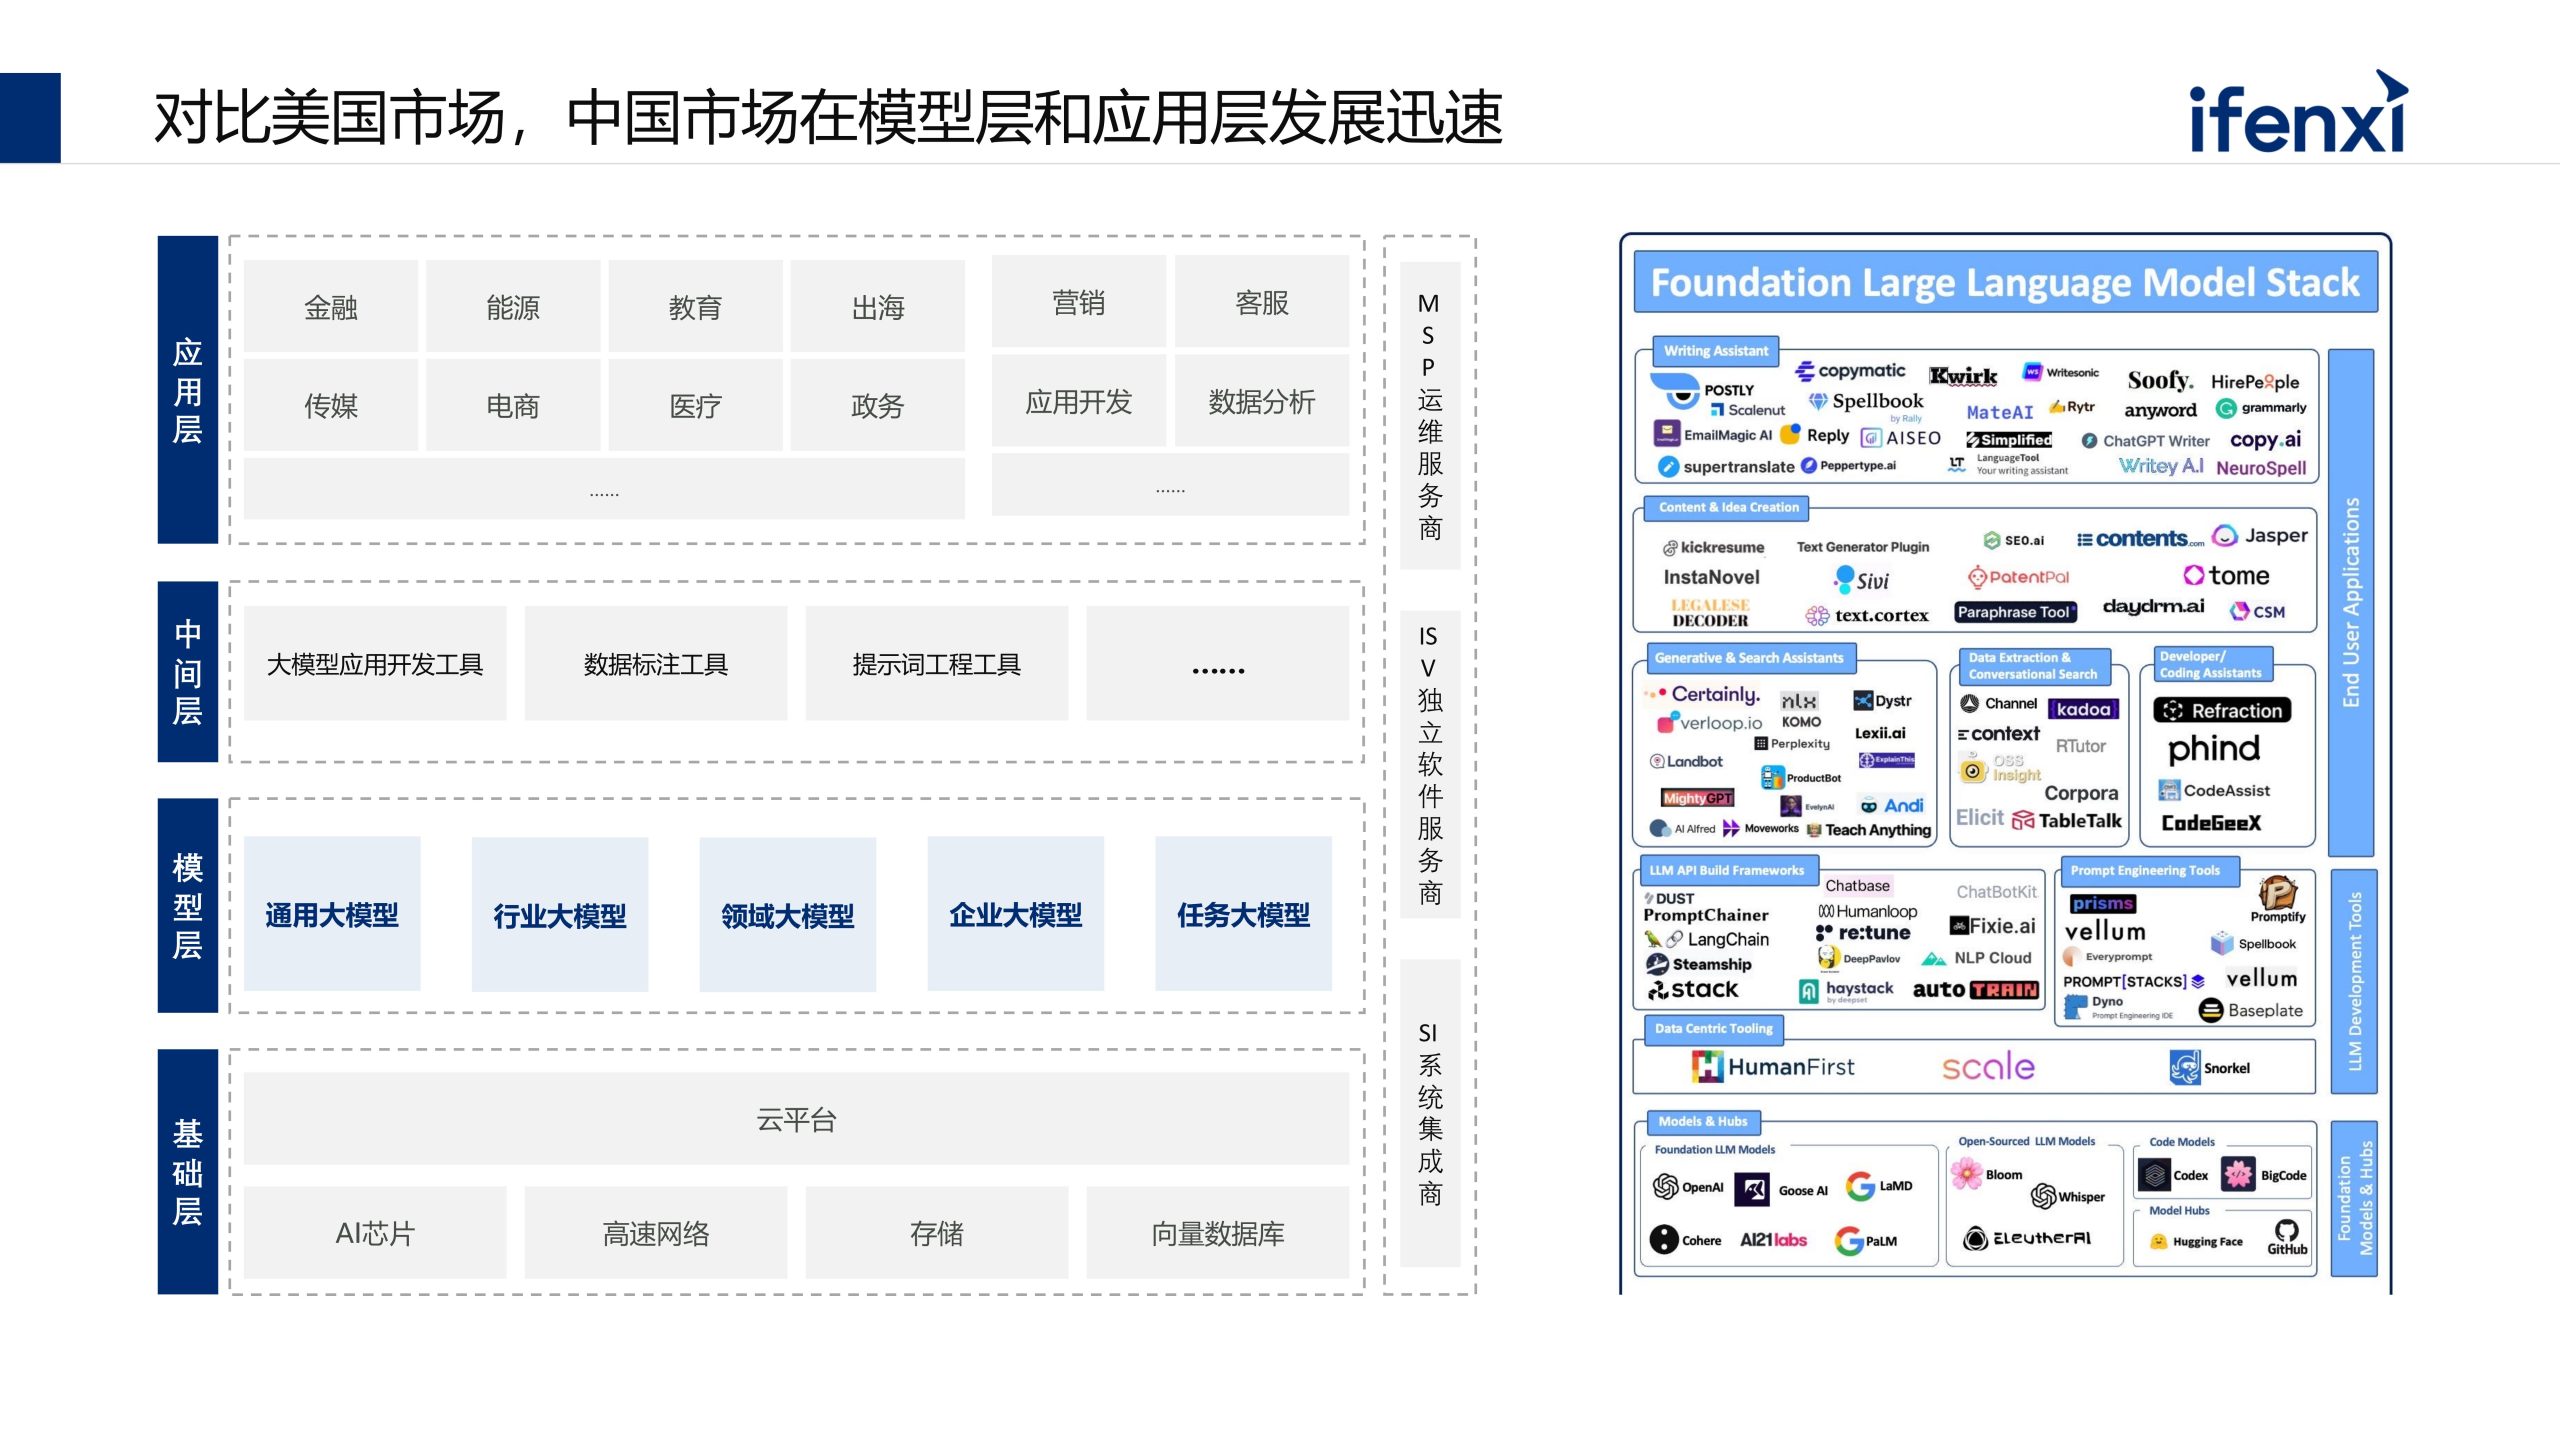Click the Baseplate logo

tap(2250, 1010)
